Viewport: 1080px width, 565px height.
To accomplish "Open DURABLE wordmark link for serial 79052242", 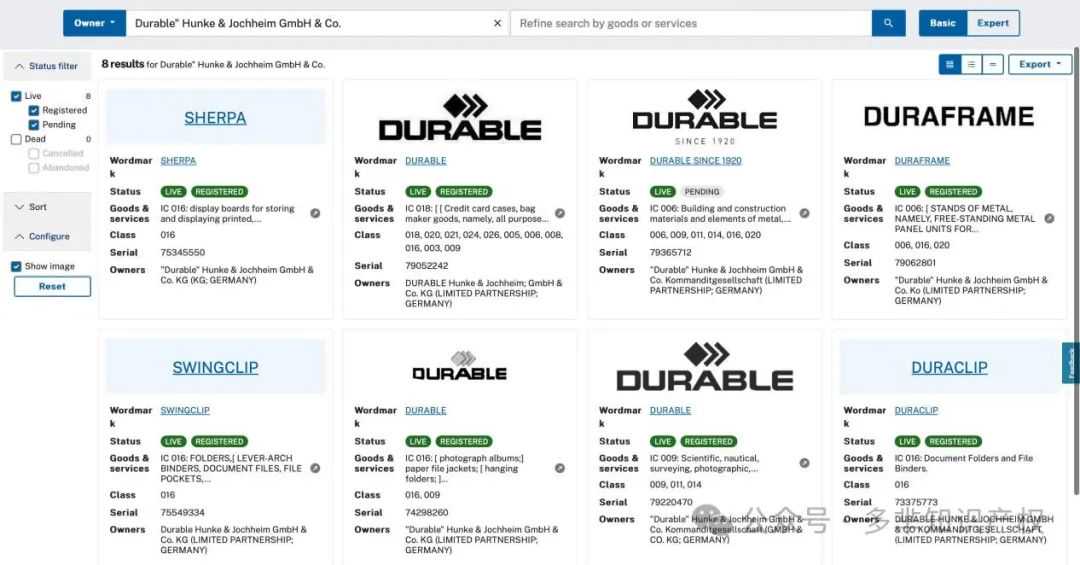I will pyautogui.click(x=426, y=161).
